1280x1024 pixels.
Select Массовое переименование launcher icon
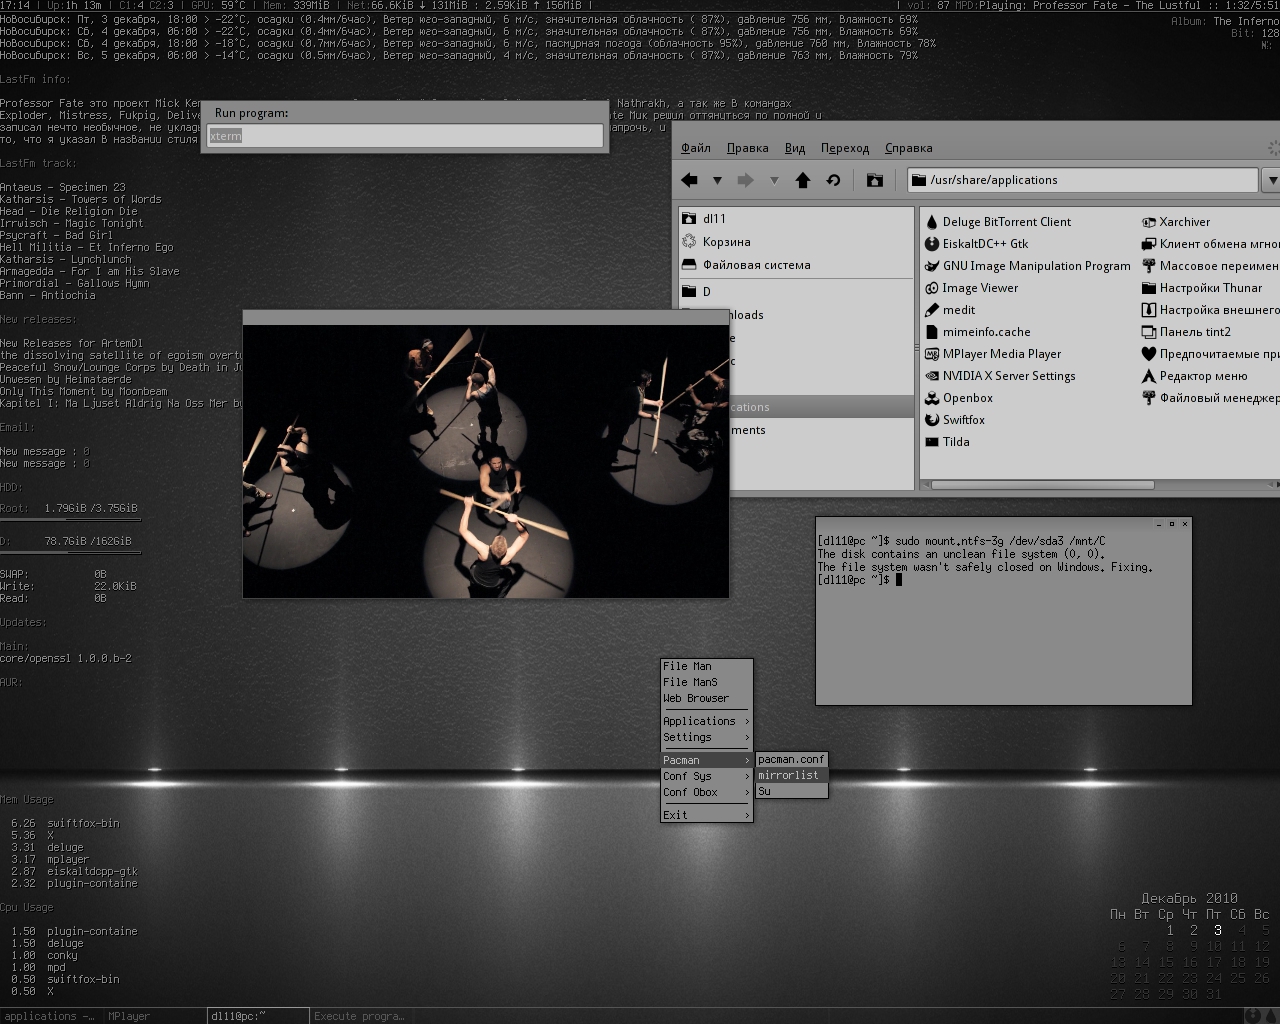pos(1149,266)
